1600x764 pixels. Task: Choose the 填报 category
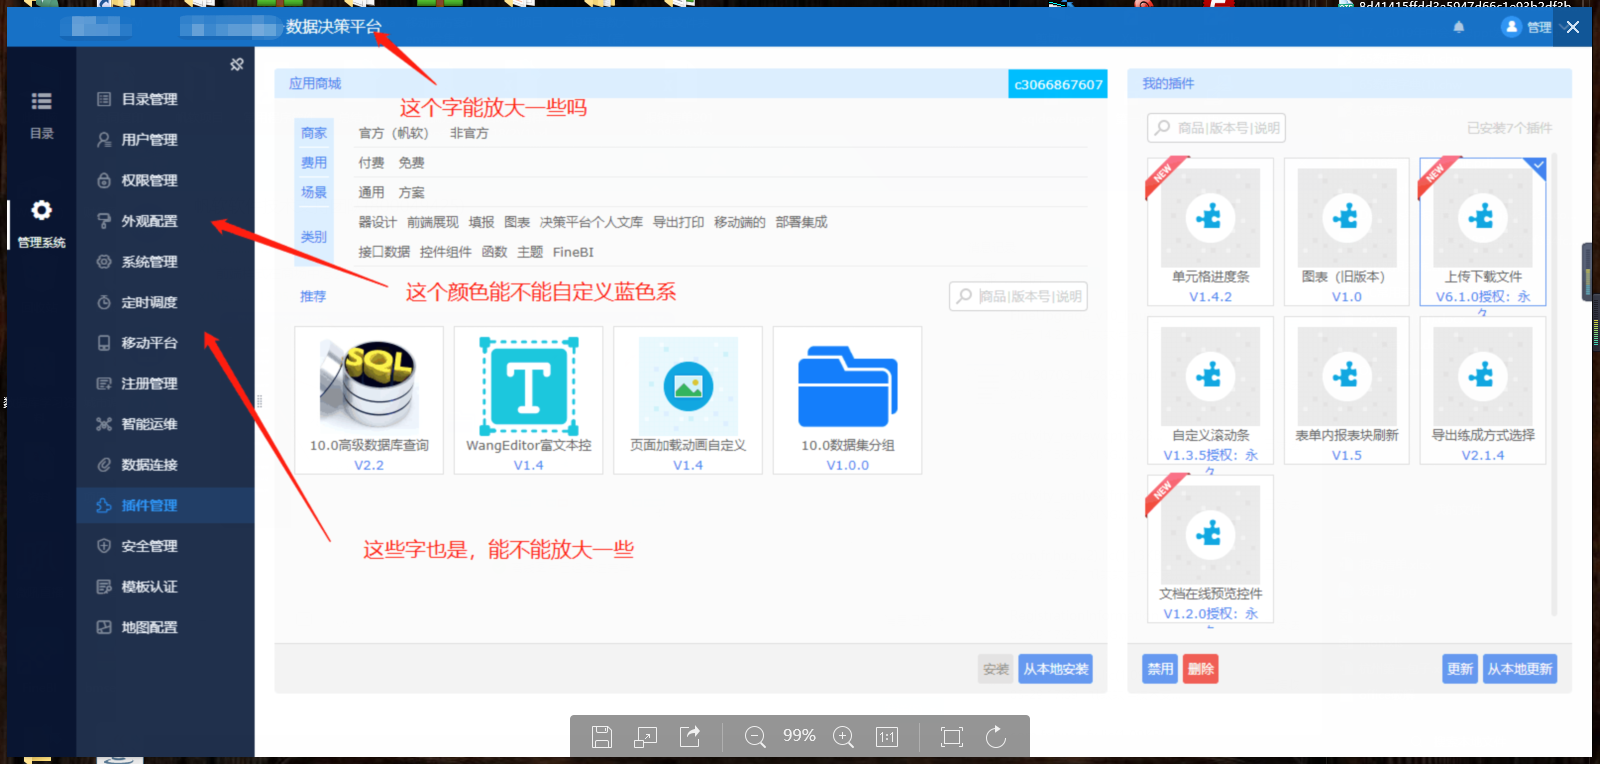click(x=481, y=222)
